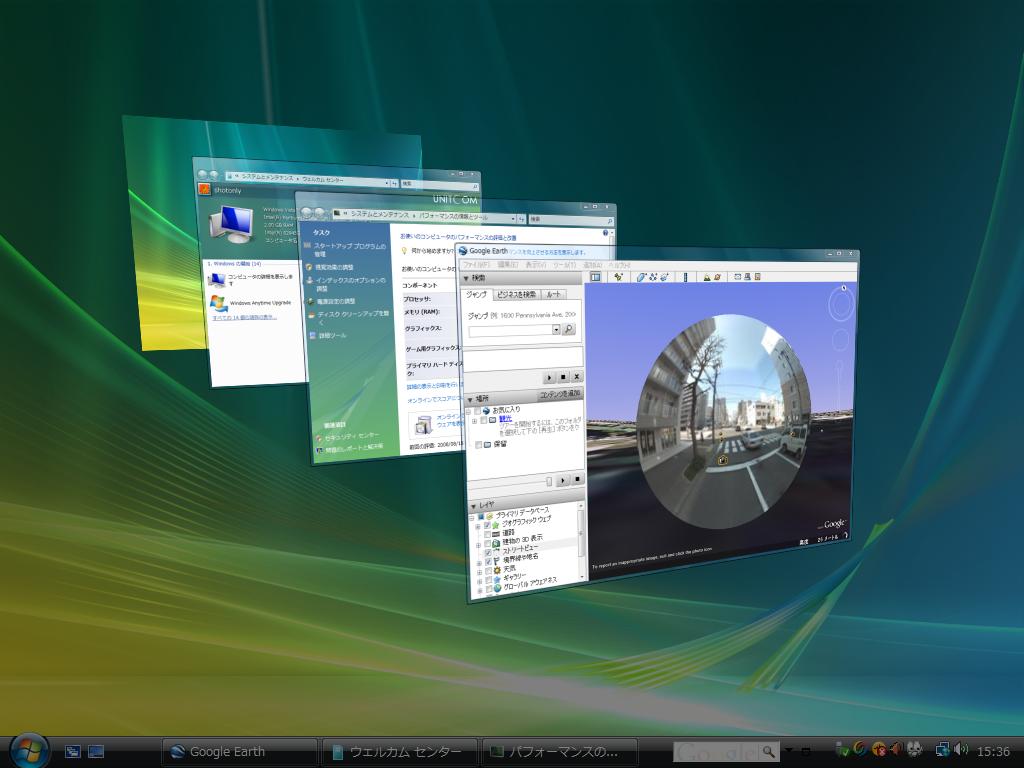Toggle the ストリートビュー layer checkbox
Viewport: 1024px width, 768px height.
click(x=488, y=553)
